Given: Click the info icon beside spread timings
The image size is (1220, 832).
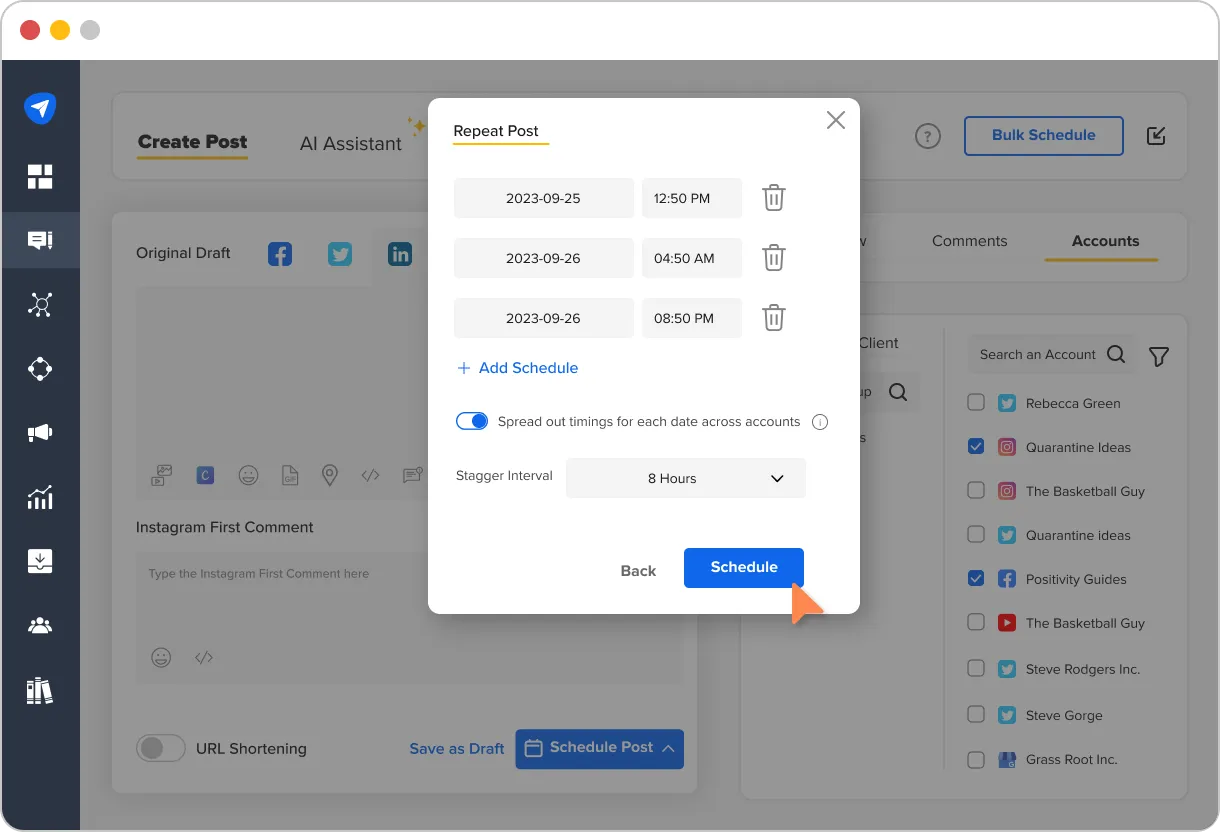Looking at the screenshot, I should [x=820, y=422].
